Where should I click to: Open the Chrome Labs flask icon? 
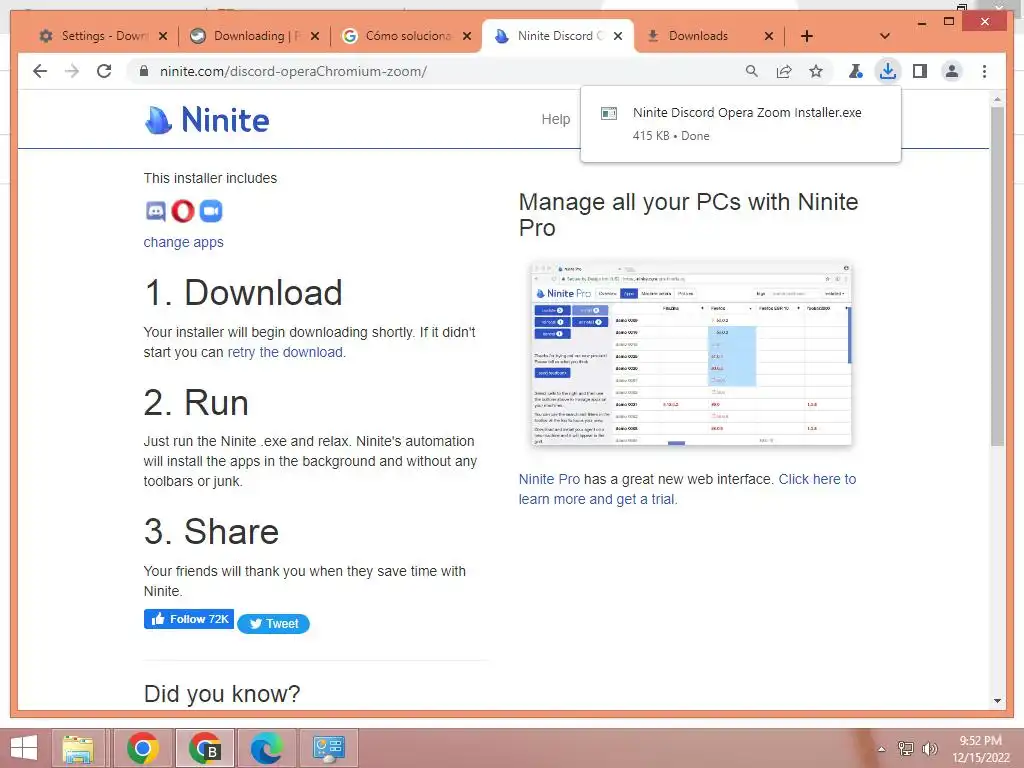click(856, 71)
